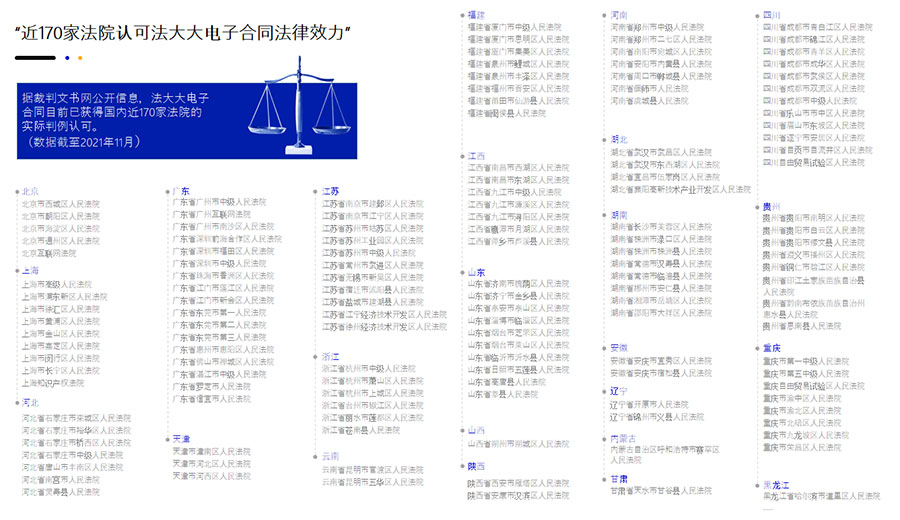Click the 湖南 heading
Image resolution: width=900 pixels, height=520 pixels.
(619, 215)
